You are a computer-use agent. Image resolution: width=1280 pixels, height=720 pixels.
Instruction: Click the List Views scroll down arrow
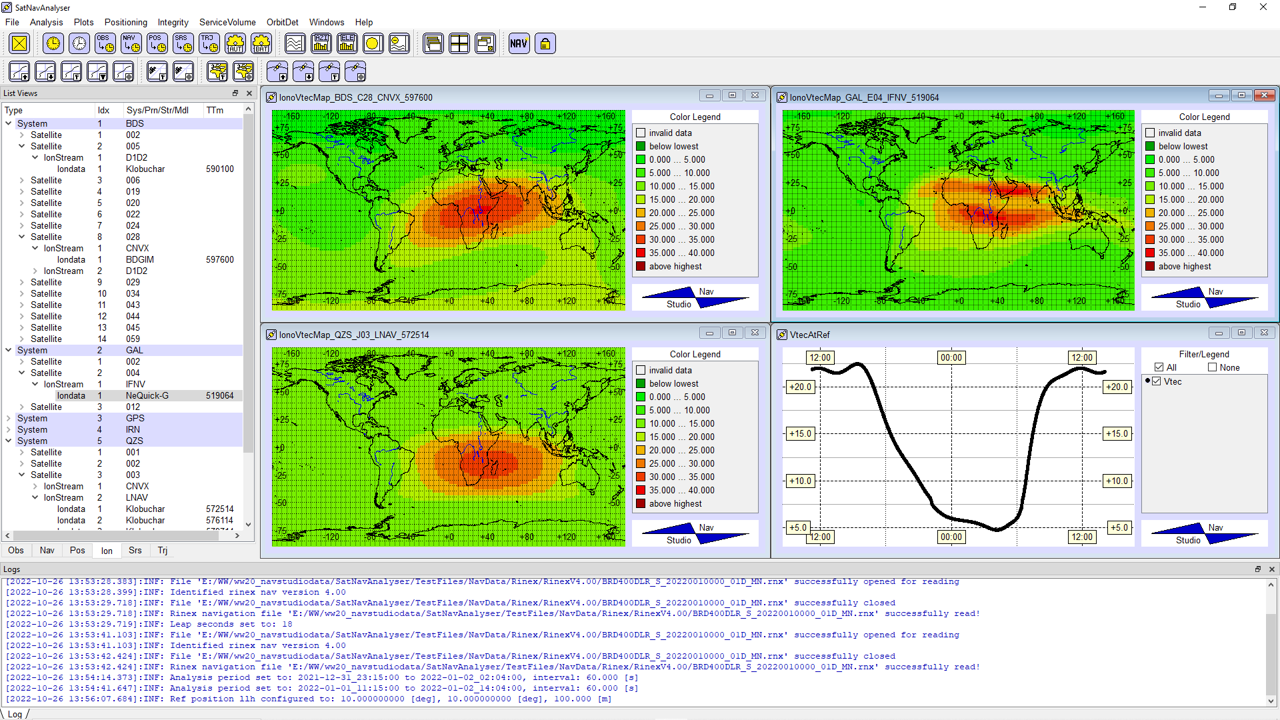pos(249,524)
